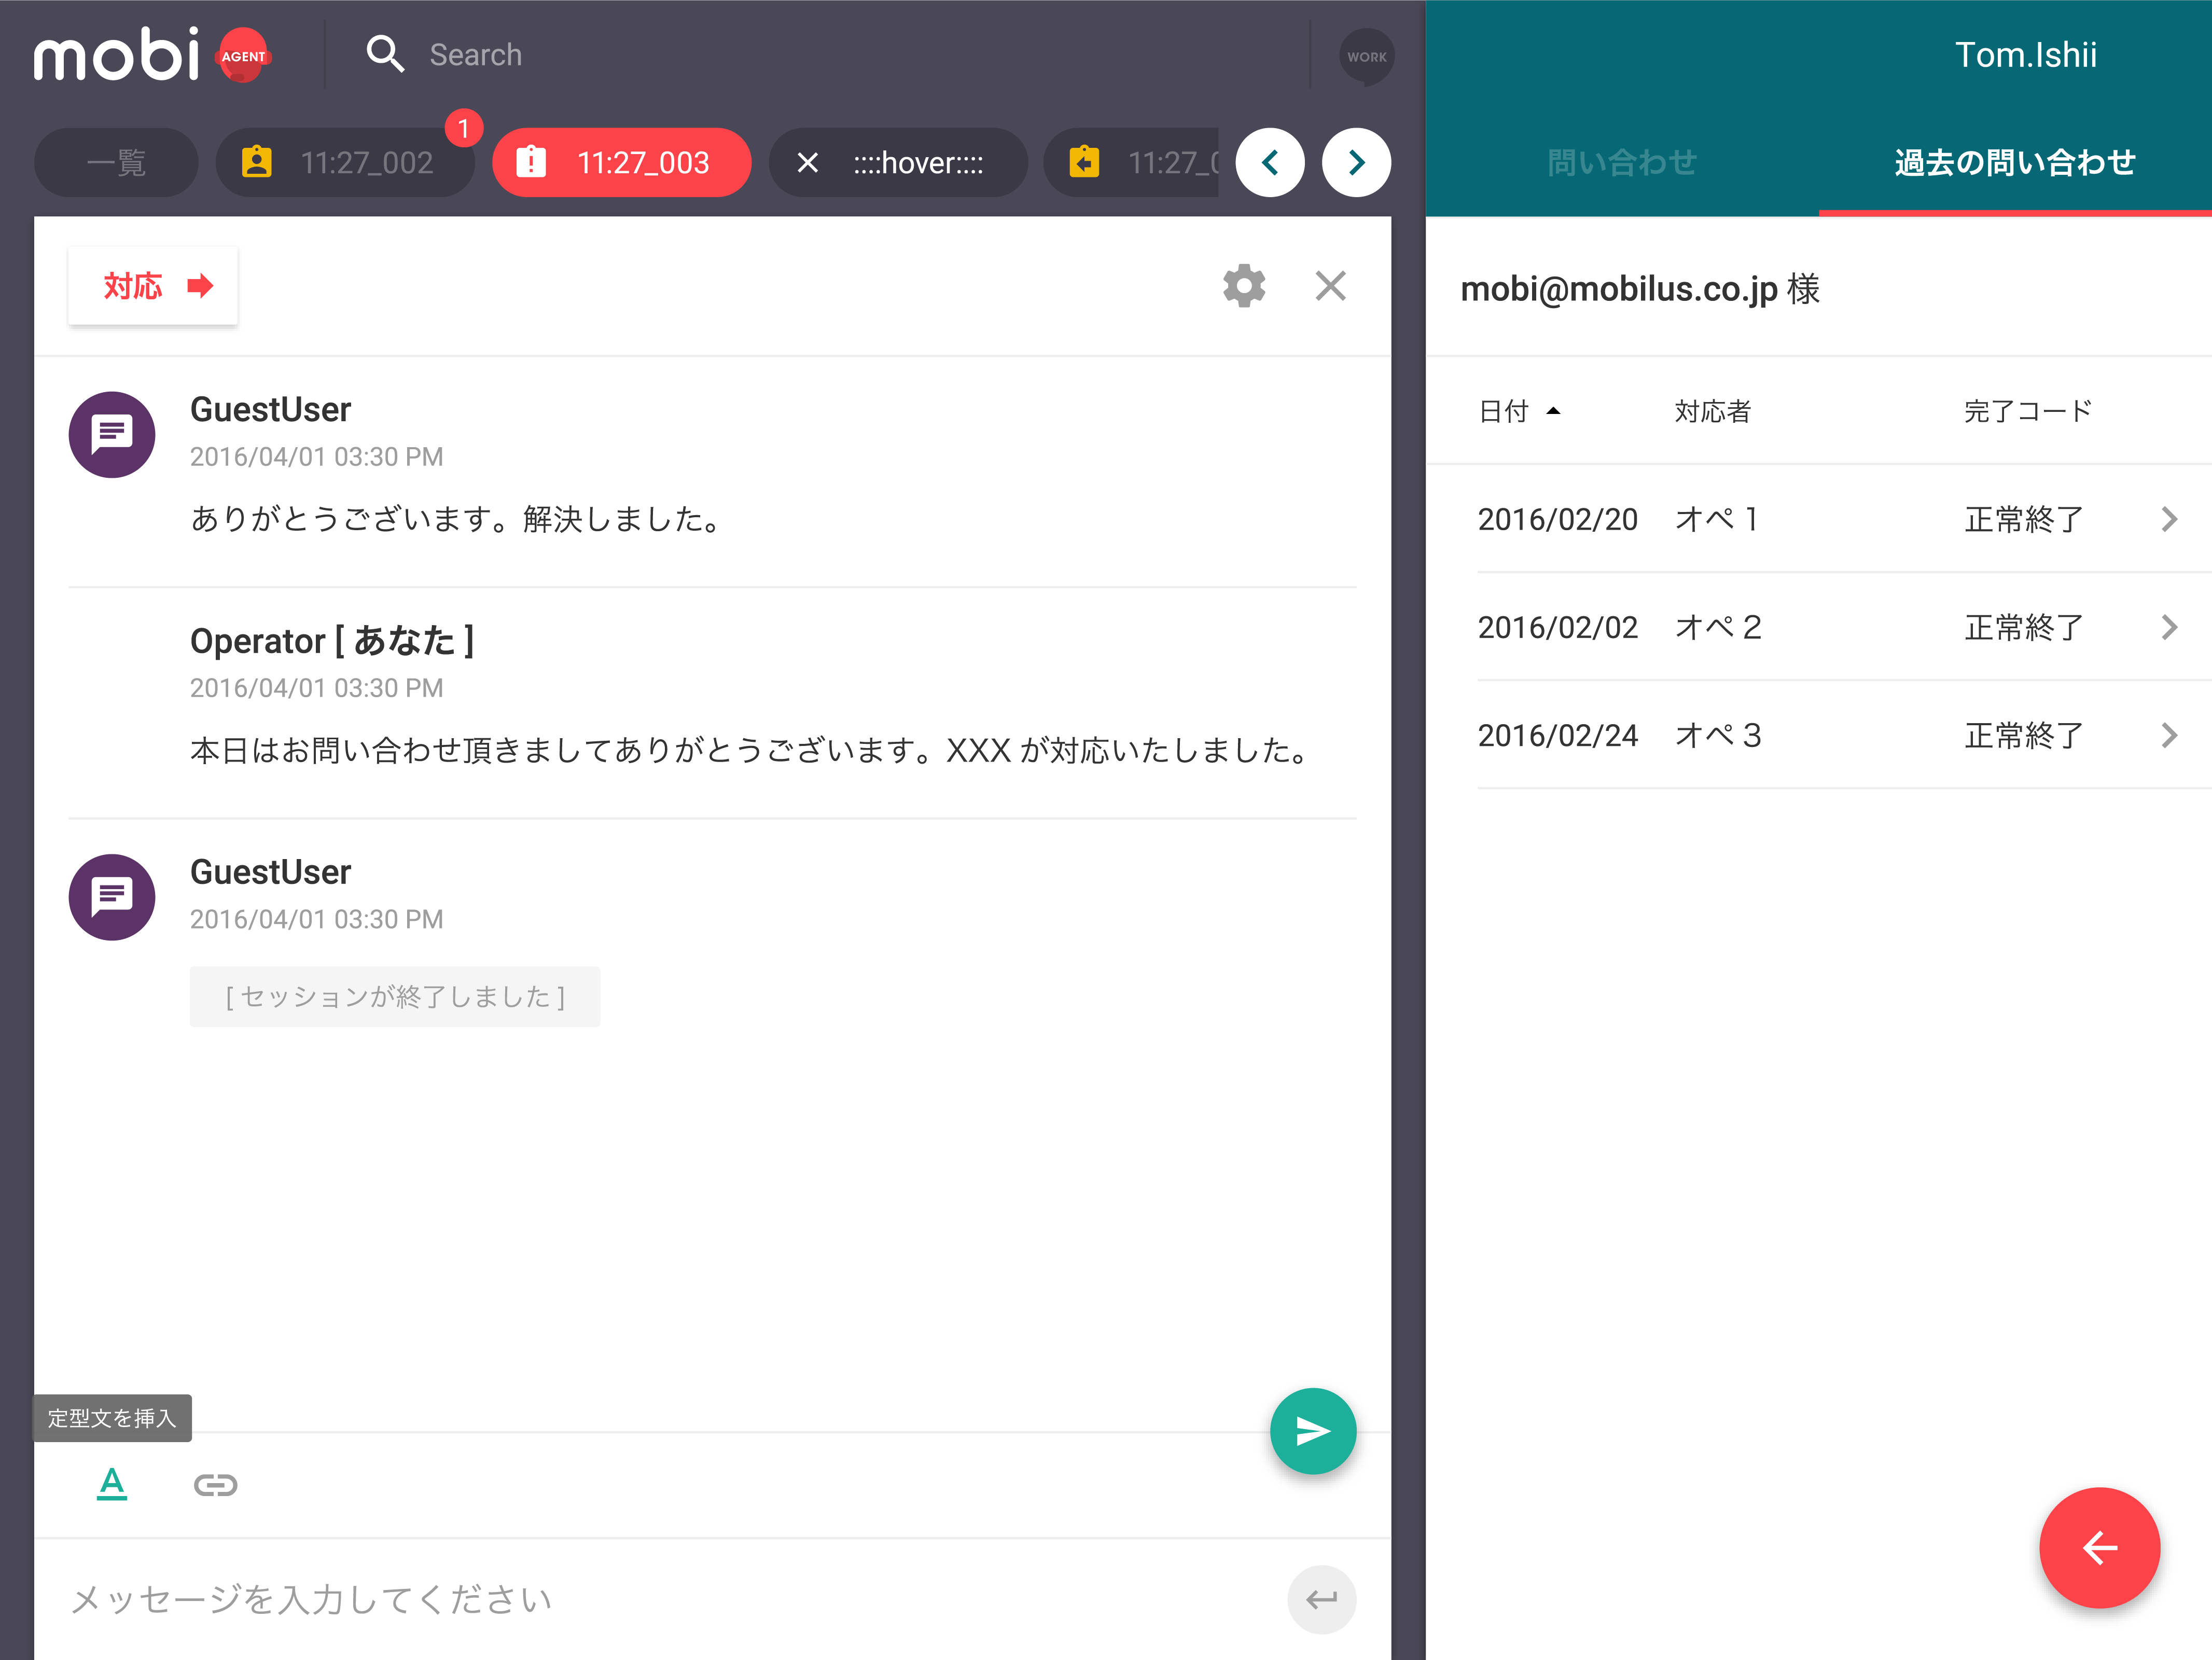
Task: Click the mobi Agent logo
Action: coord(152,55)
